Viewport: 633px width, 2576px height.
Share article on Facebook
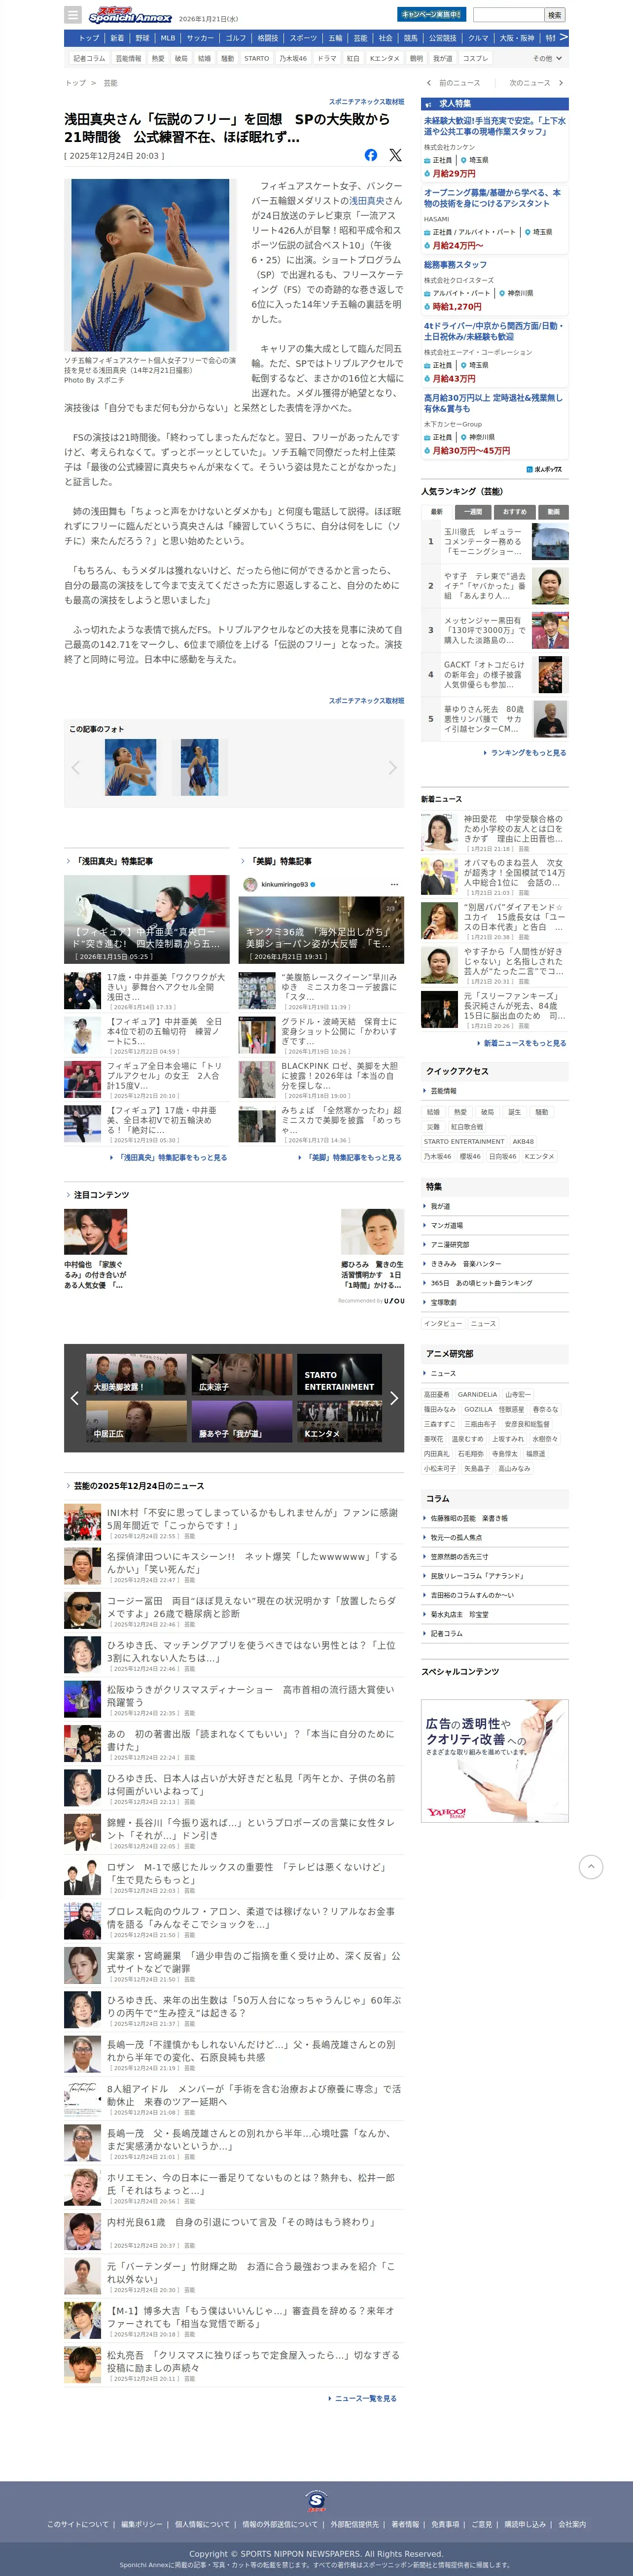click(371, 155)
